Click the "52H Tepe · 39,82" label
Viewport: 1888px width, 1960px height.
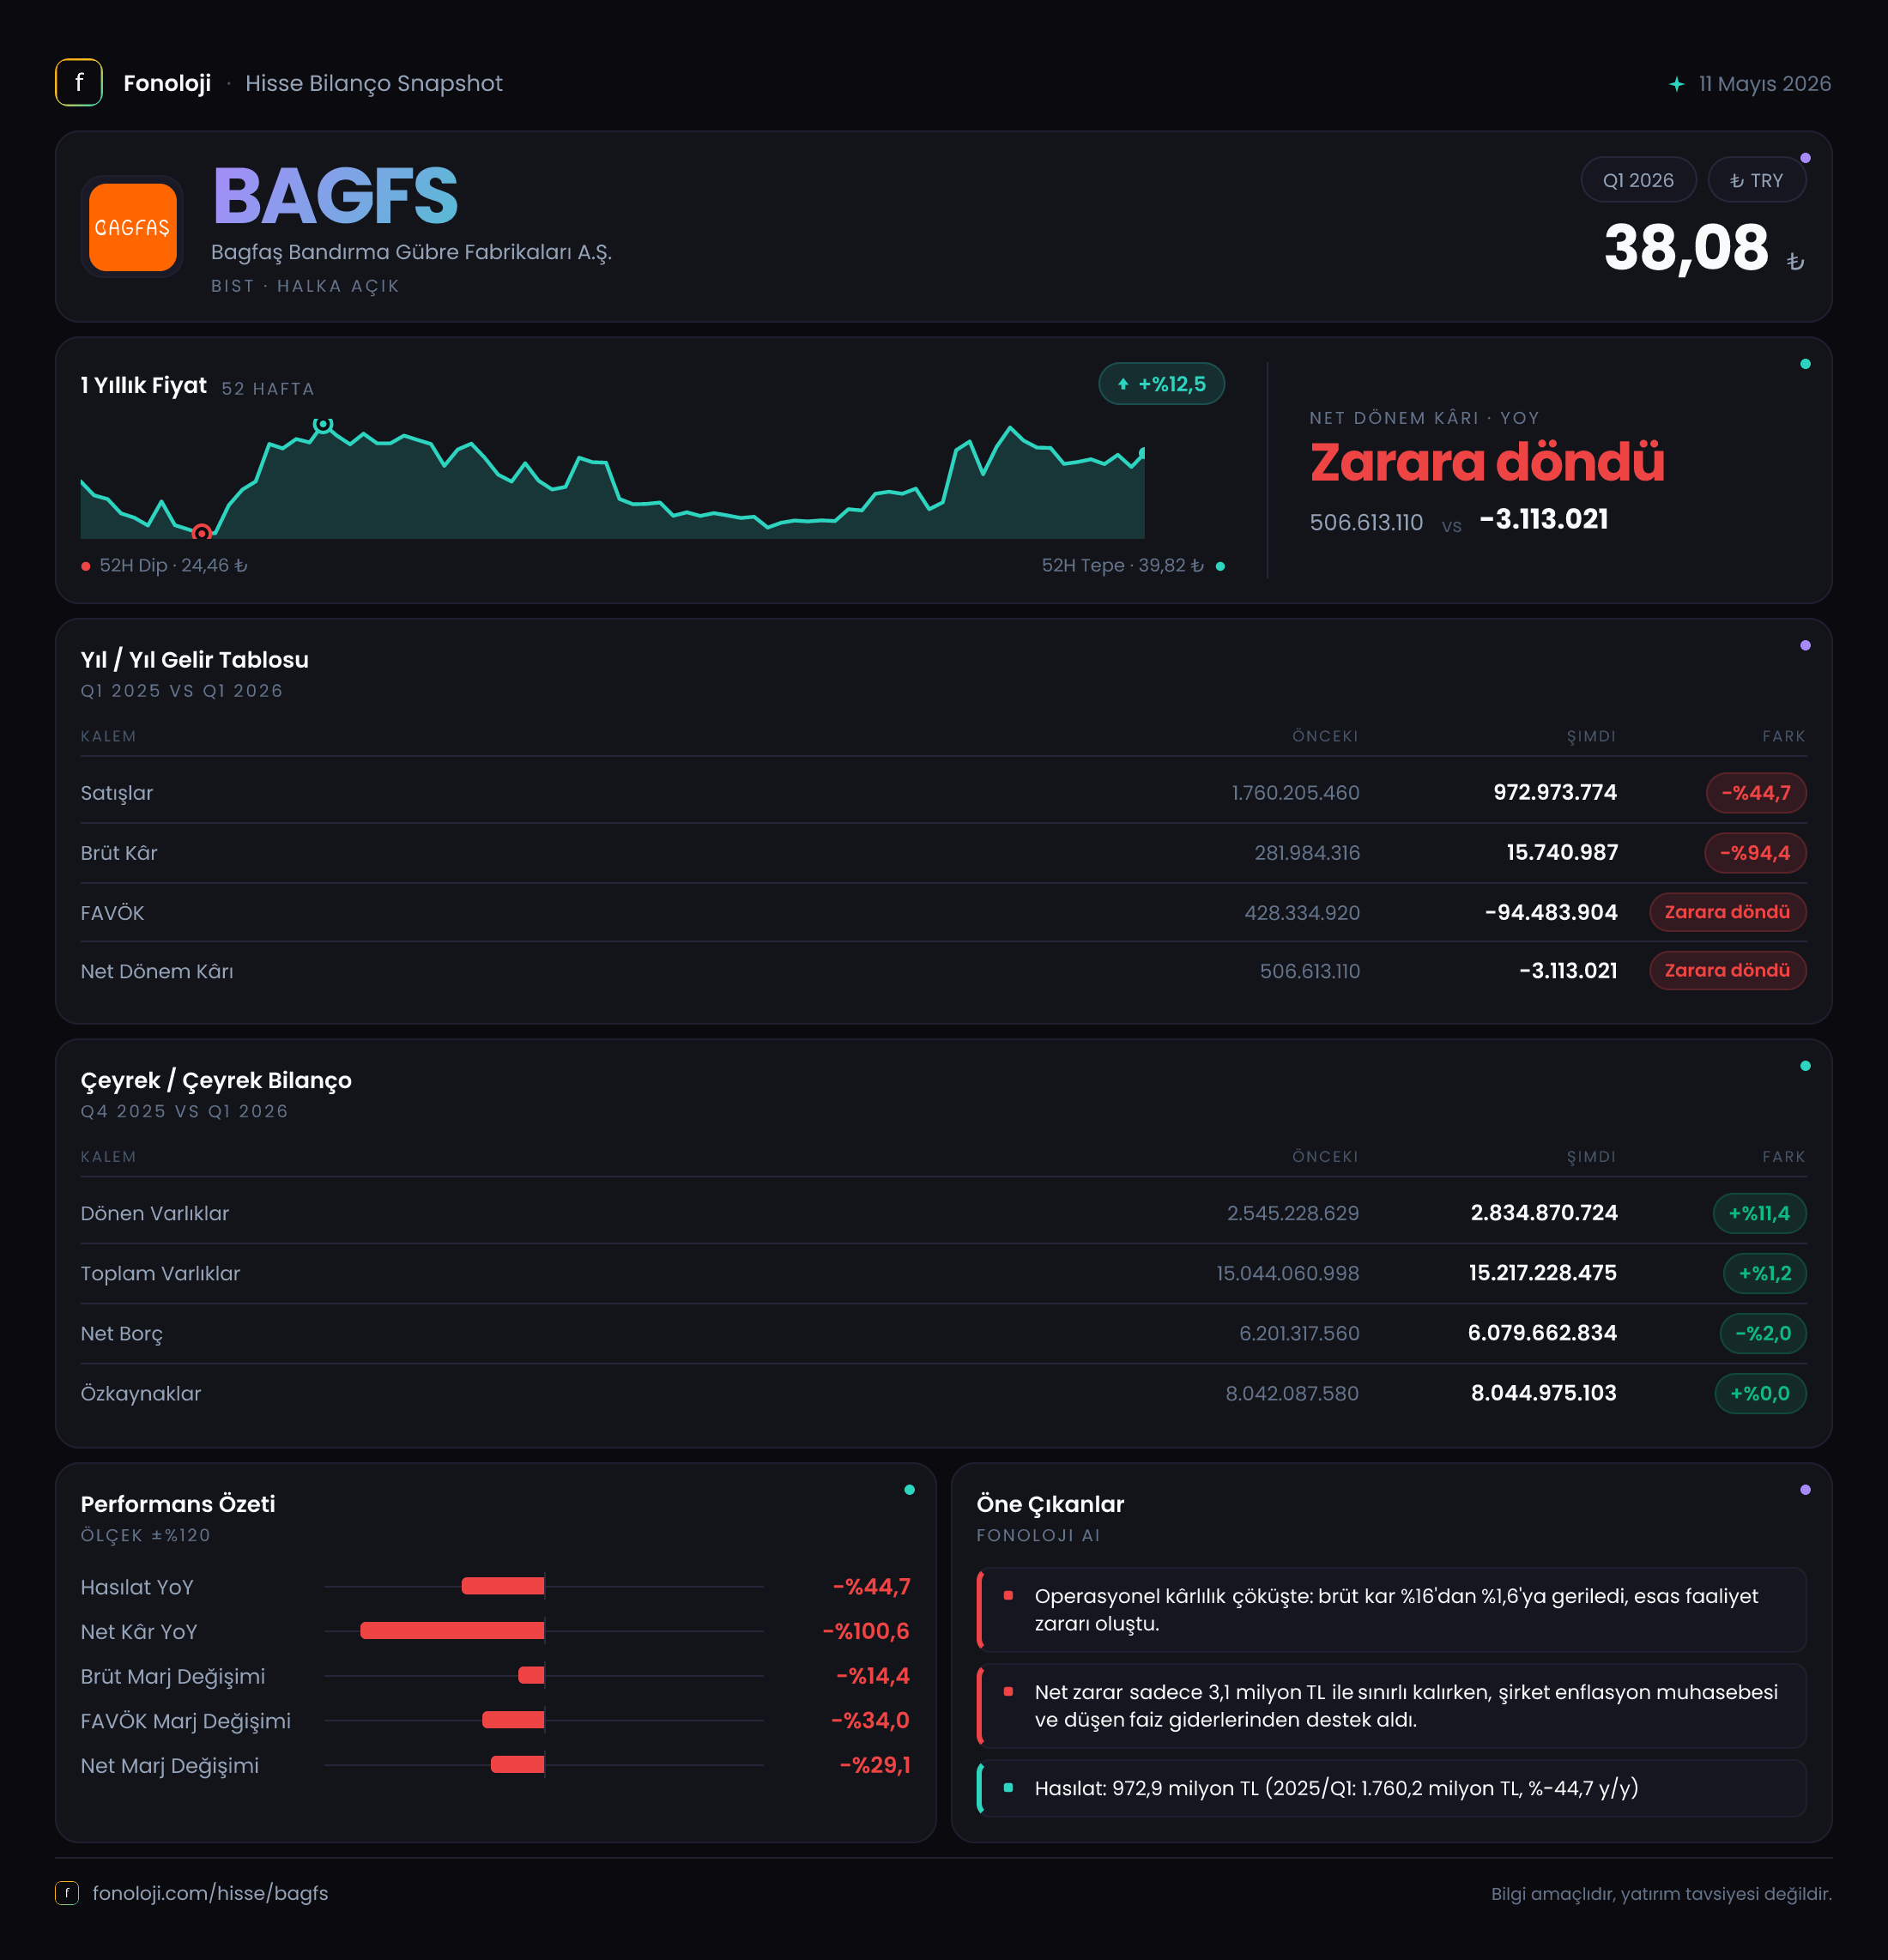(x=1123, y=566)
